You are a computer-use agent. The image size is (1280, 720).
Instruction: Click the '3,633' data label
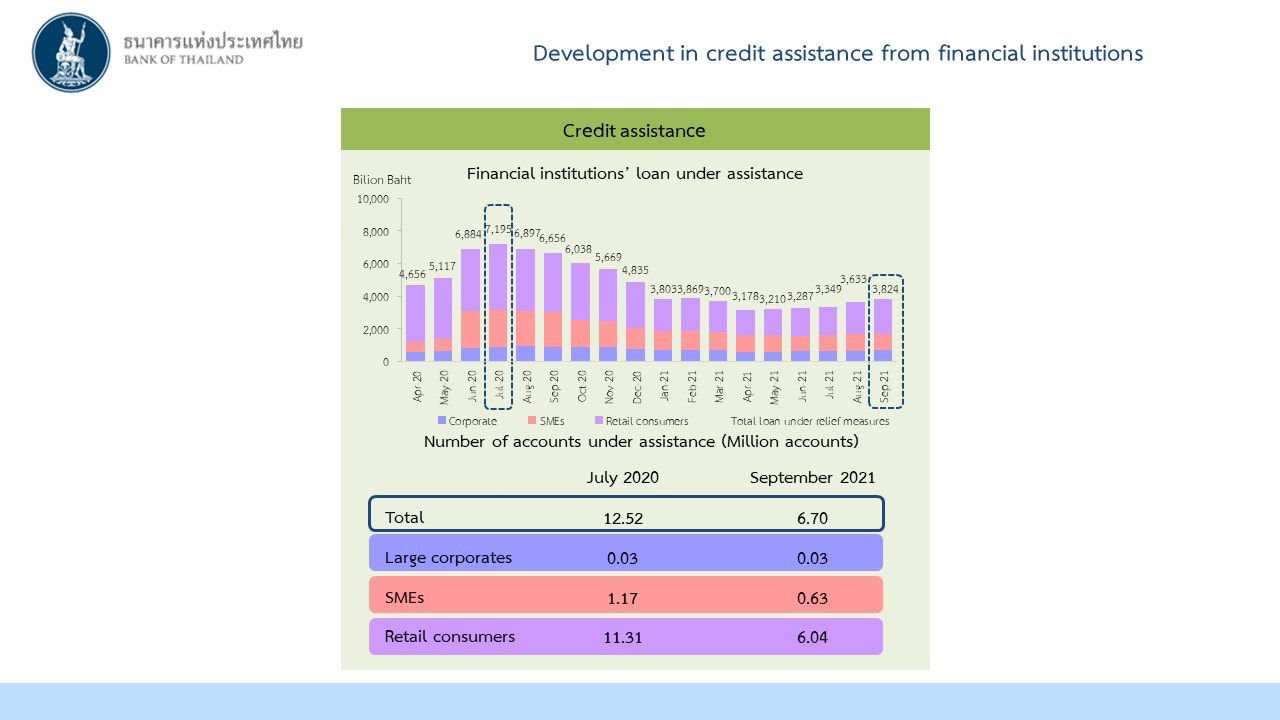click(853, 280)
